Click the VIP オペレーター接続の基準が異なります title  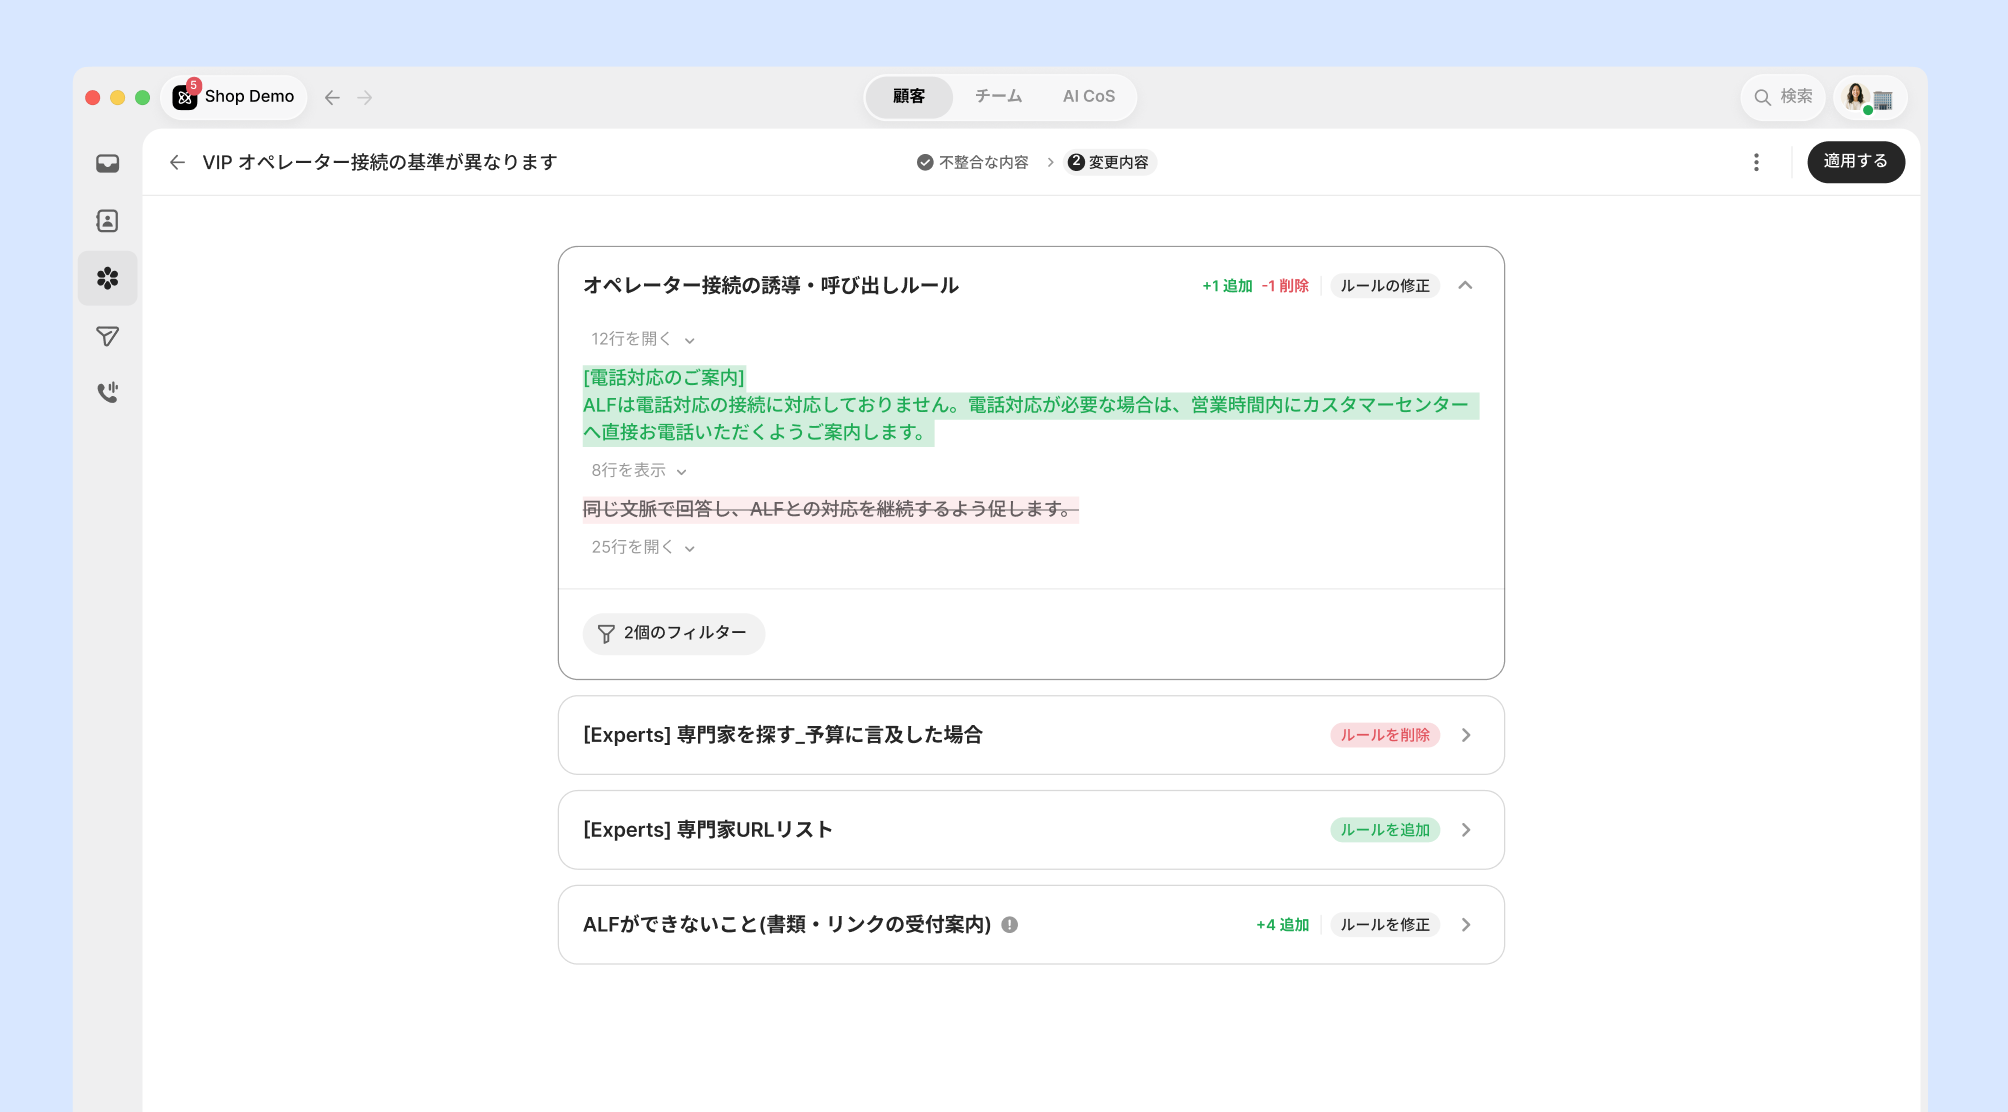tap(380, 162)
